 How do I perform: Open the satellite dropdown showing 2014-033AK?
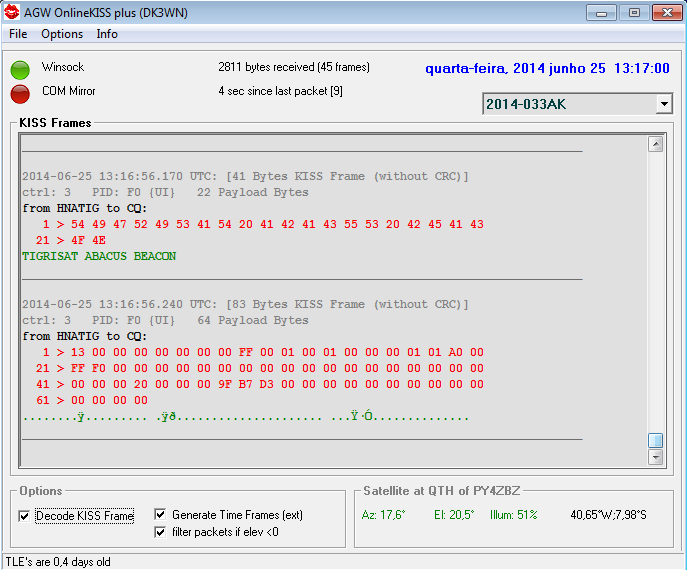pos(664,104)
